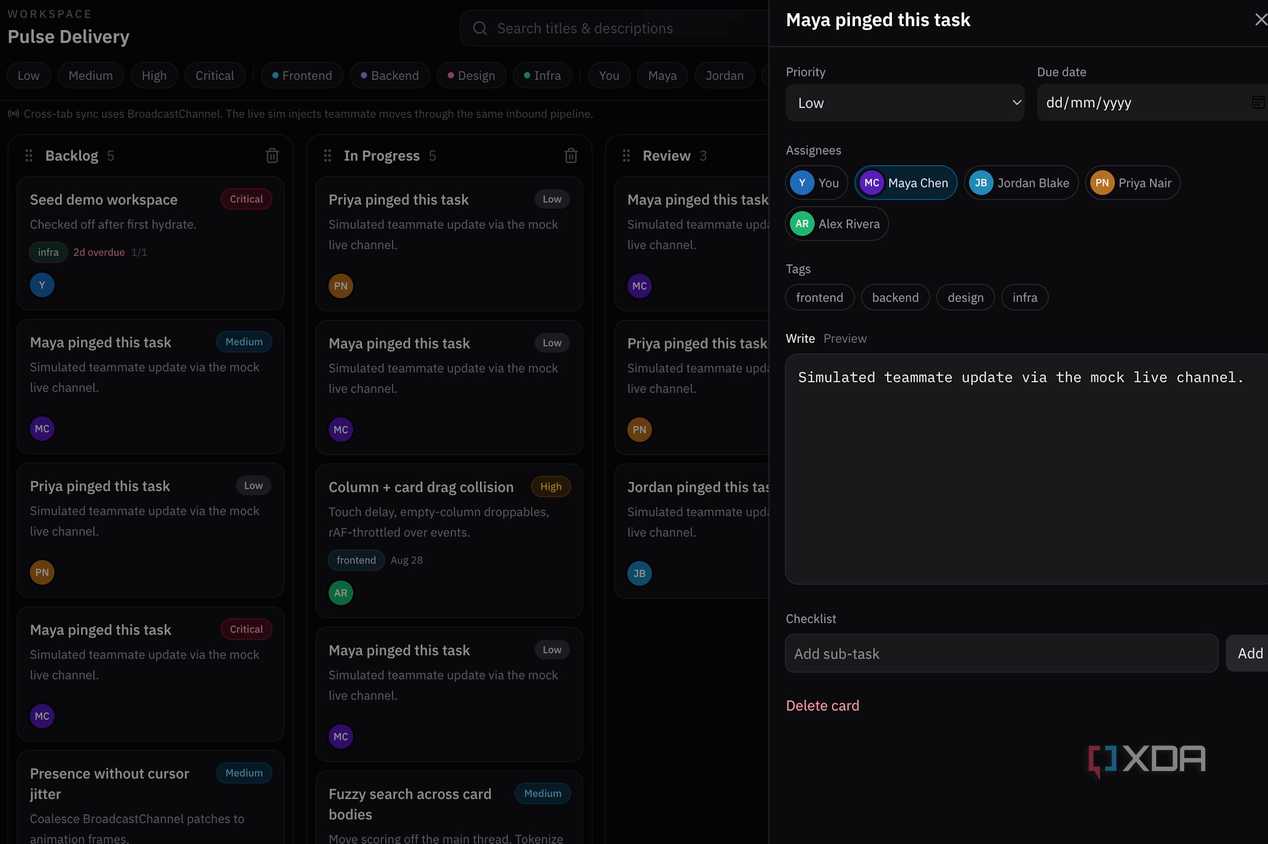Assign Priya Nair to the card
The image size is (1268, 844).
(x=1133, y=183)
